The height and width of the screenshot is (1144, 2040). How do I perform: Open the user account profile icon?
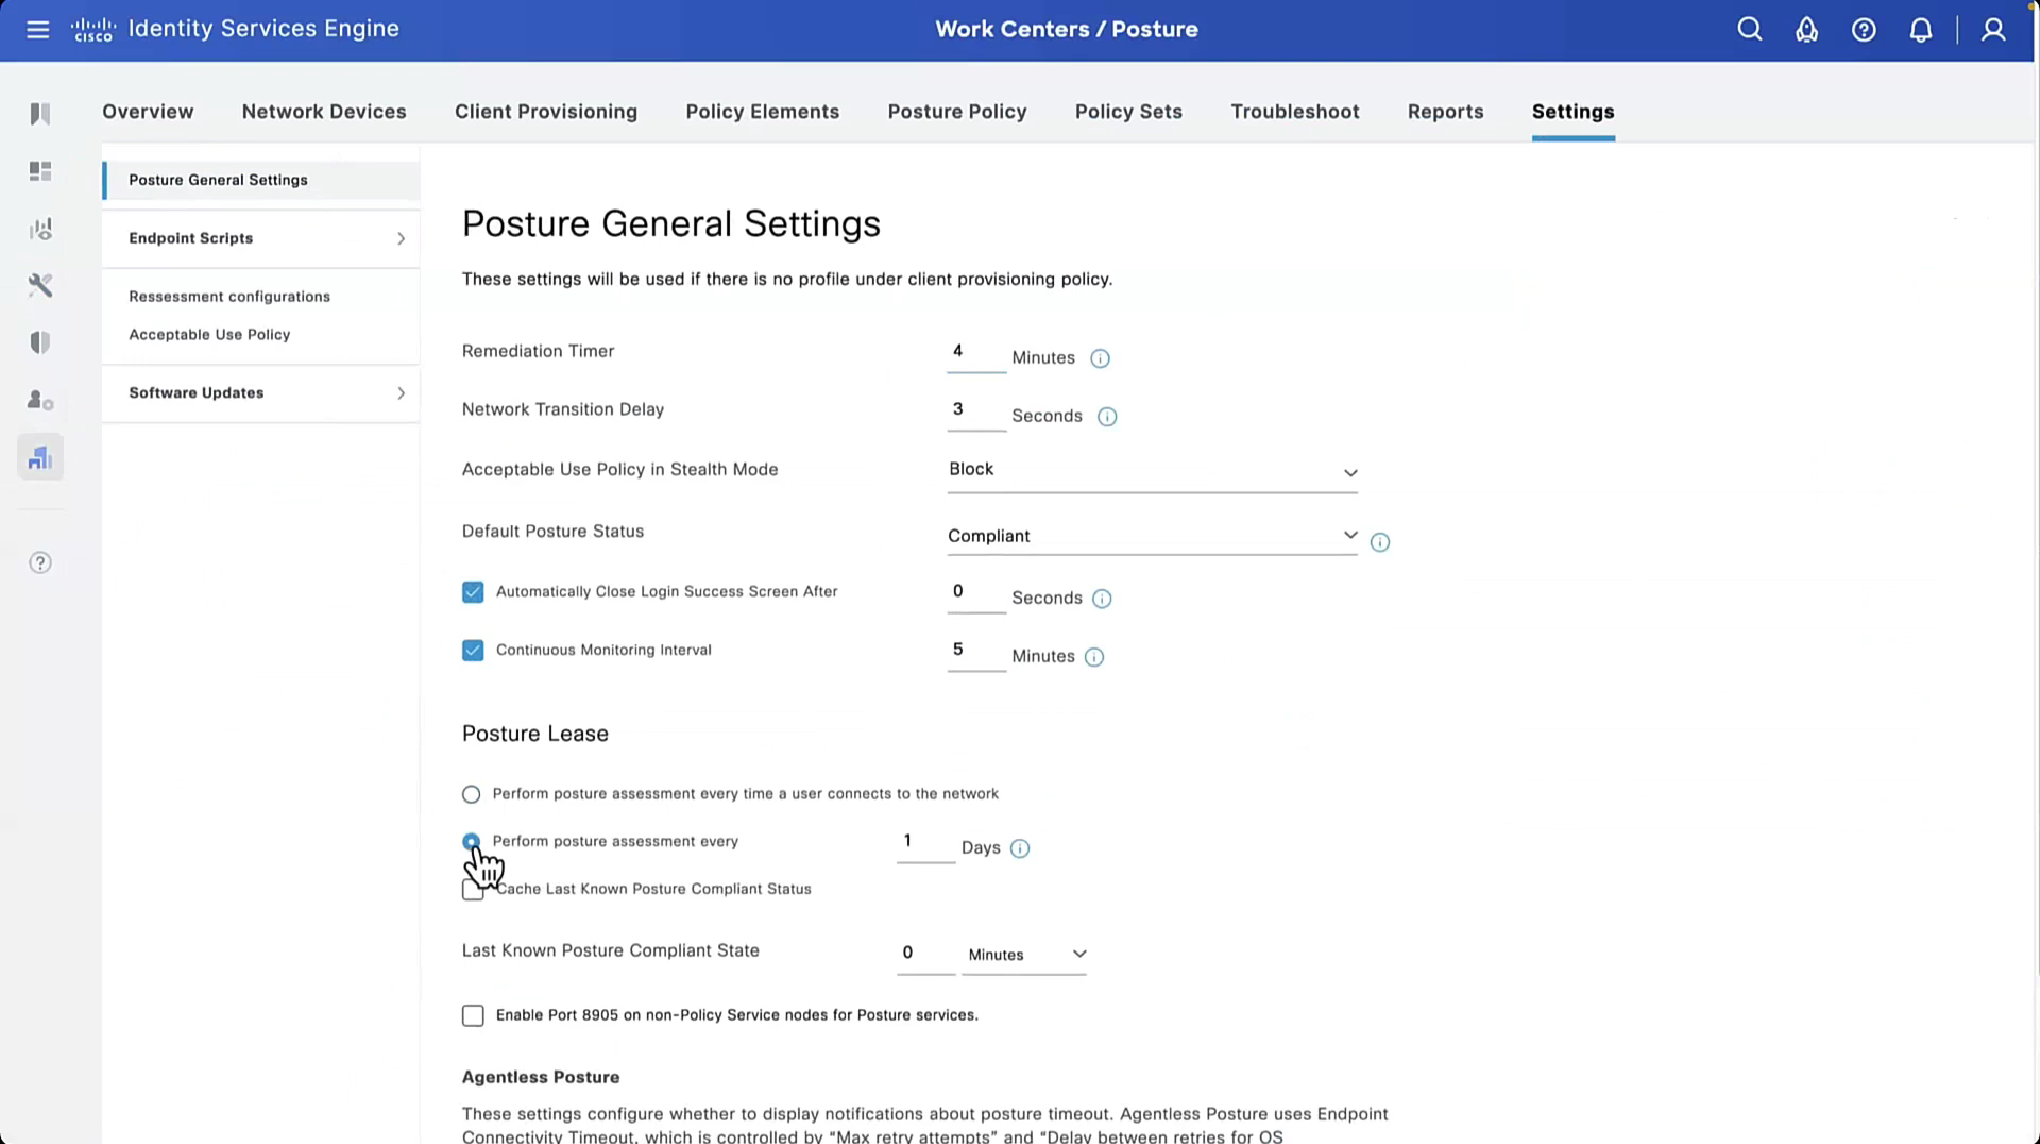click(1993, 29)
